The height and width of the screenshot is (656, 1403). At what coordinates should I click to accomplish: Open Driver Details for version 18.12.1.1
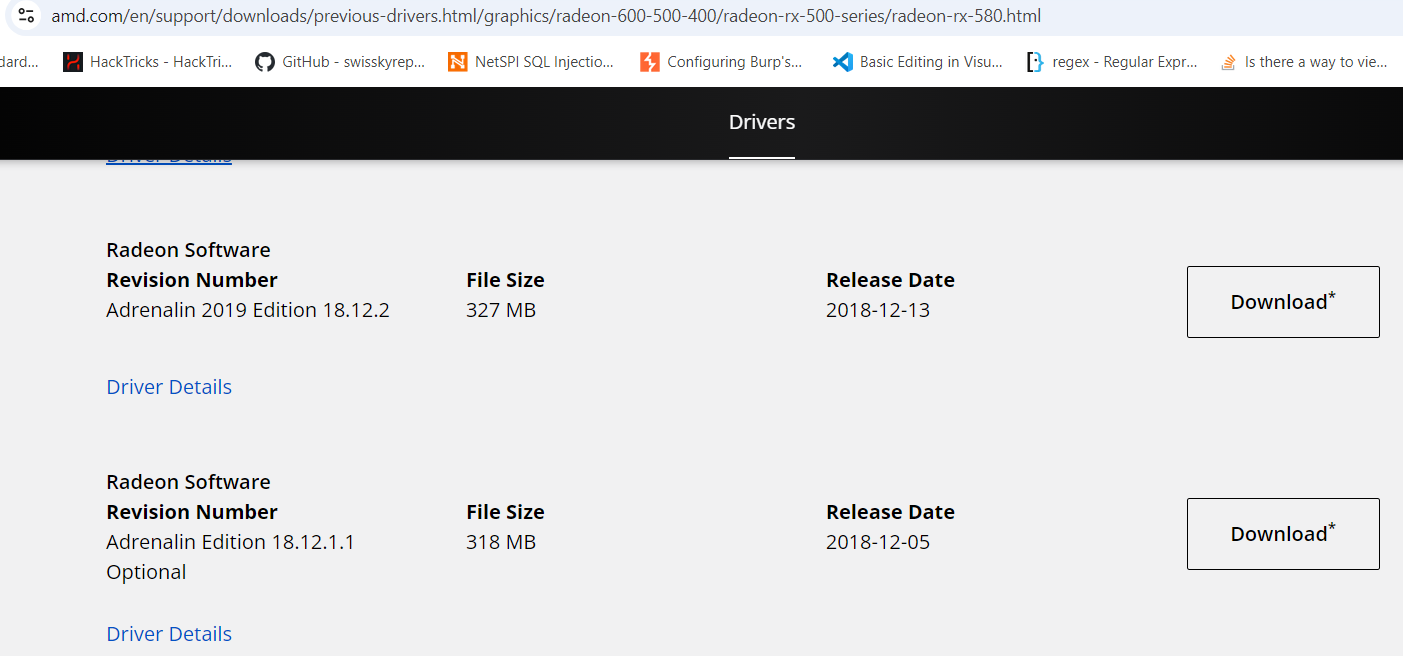(169, 634)
